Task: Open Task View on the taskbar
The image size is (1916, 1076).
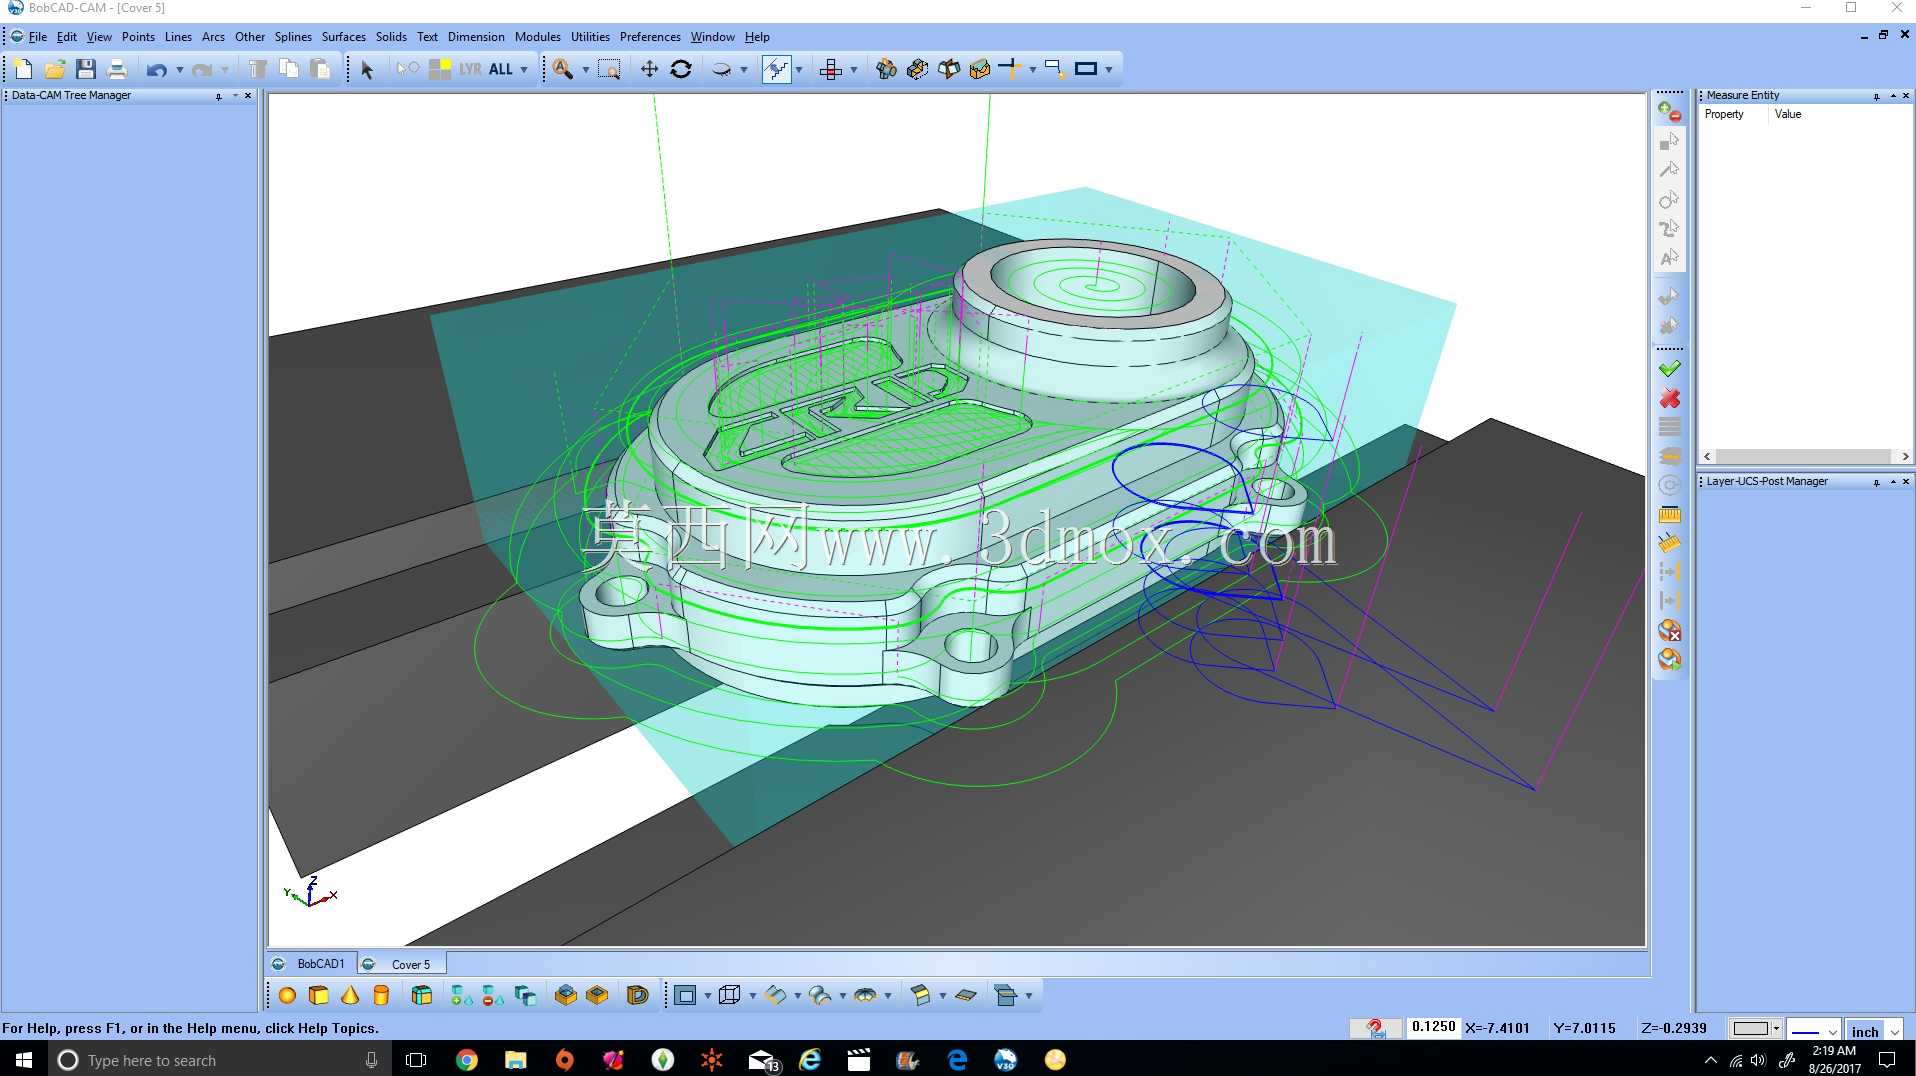Action: pyautogui.click(x=417, y=1060)
